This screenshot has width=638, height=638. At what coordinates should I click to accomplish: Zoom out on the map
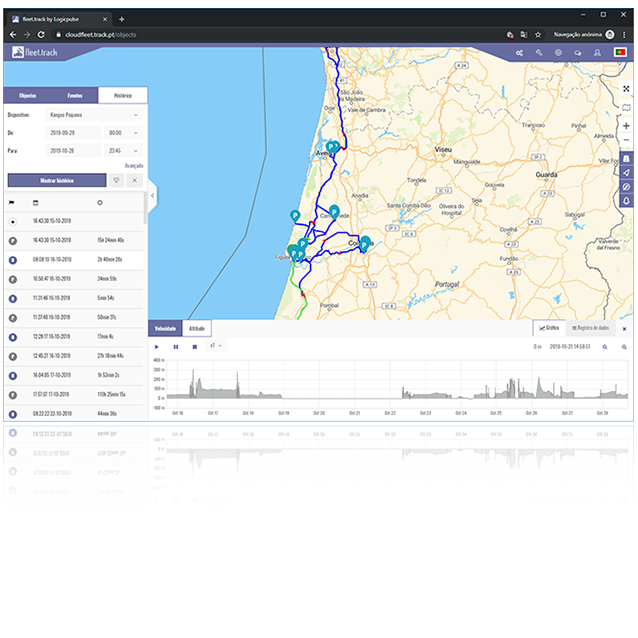(626, 140)
